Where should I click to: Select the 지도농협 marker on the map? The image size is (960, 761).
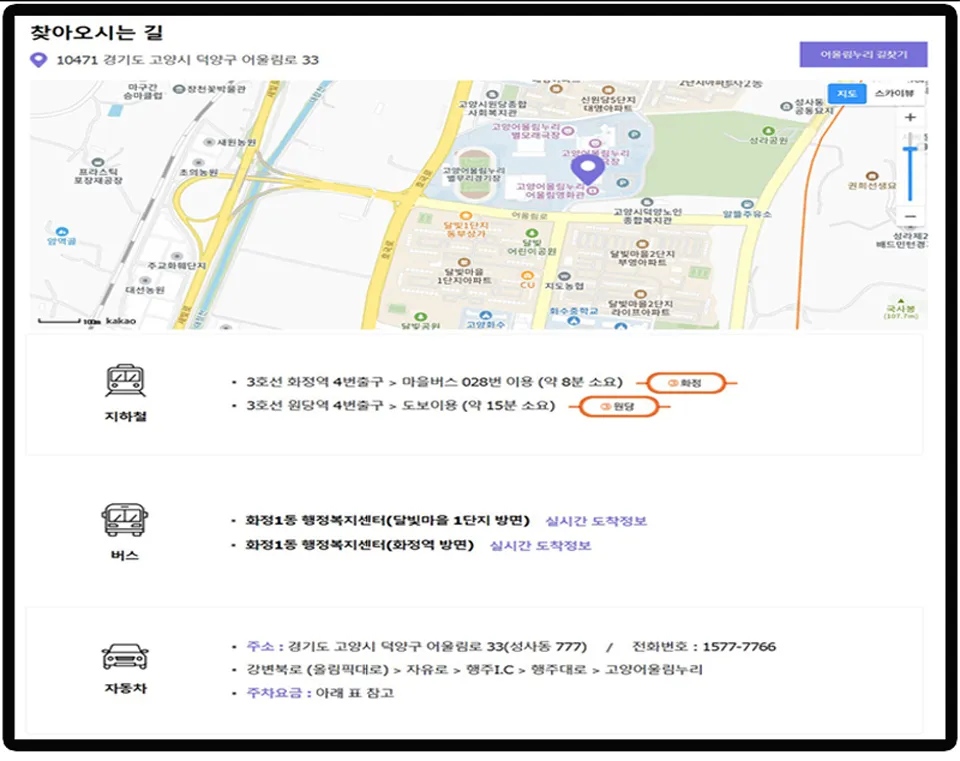click(564, 277)
